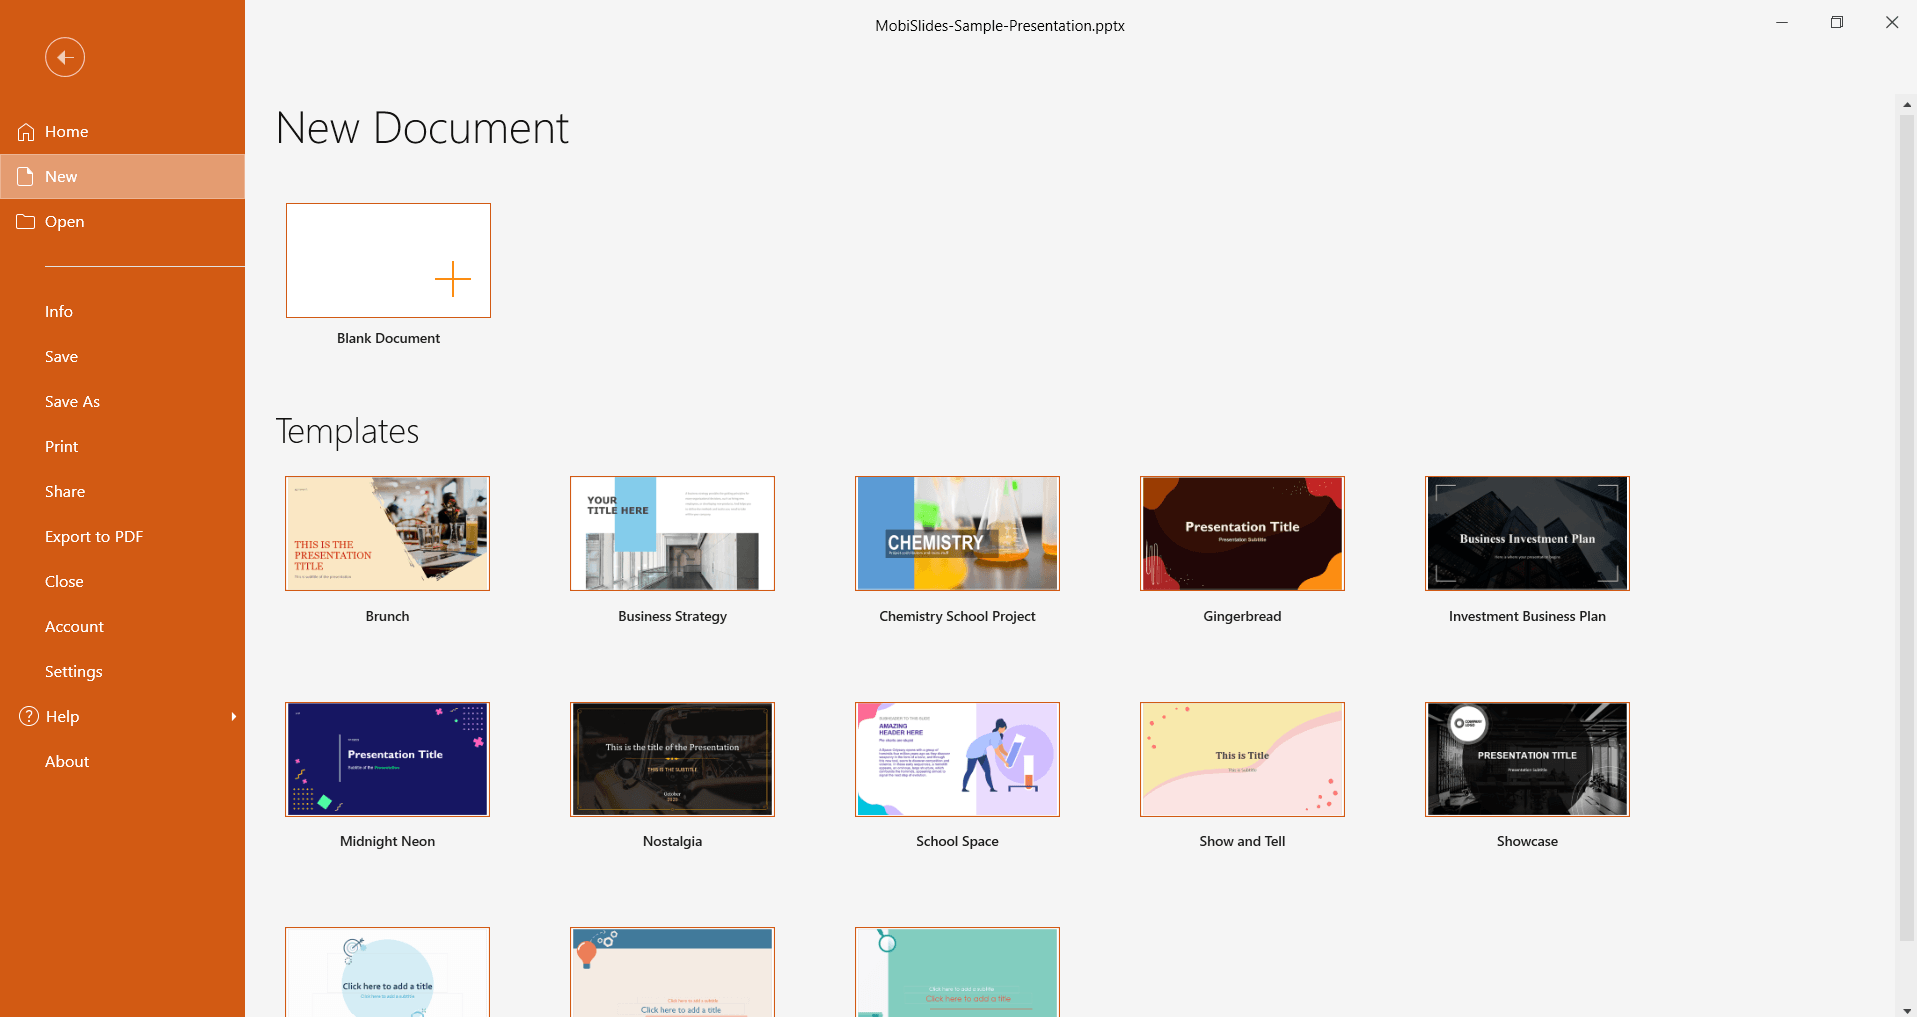Click the Help question mark icon
Image resolution: width=1917 pixels, height=1017 pixels.
point(29,716)
